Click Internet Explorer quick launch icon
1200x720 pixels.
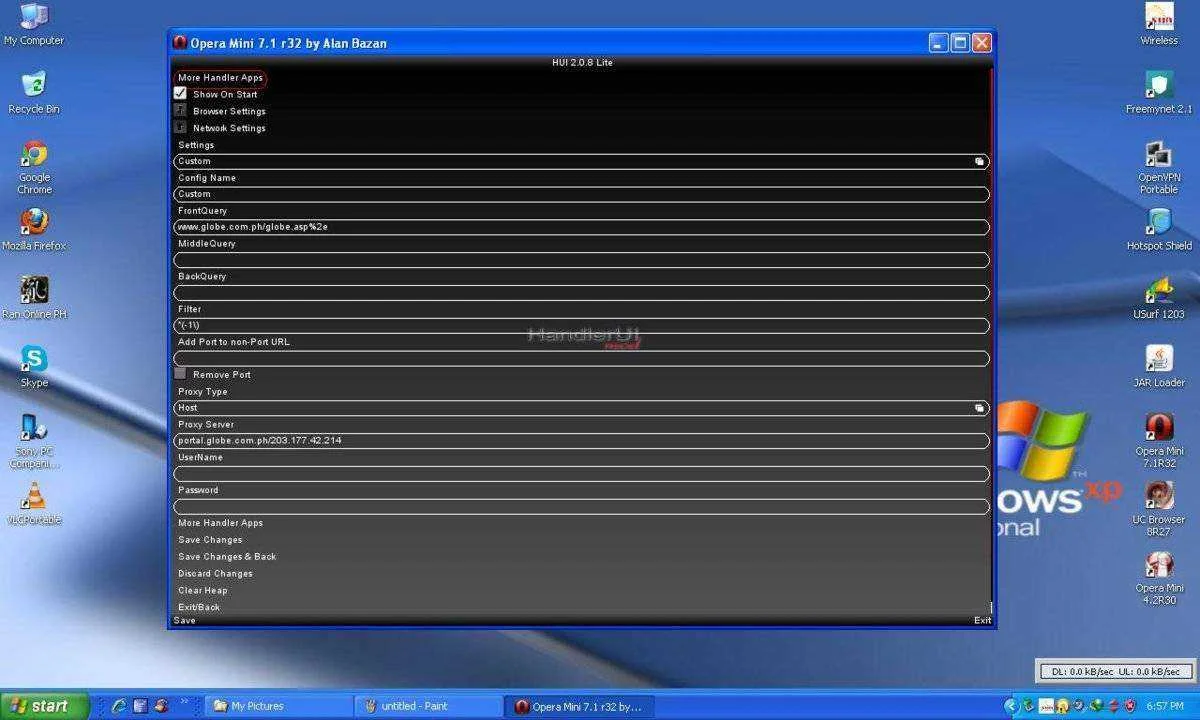pyautogui.click(x=119, y=706)
